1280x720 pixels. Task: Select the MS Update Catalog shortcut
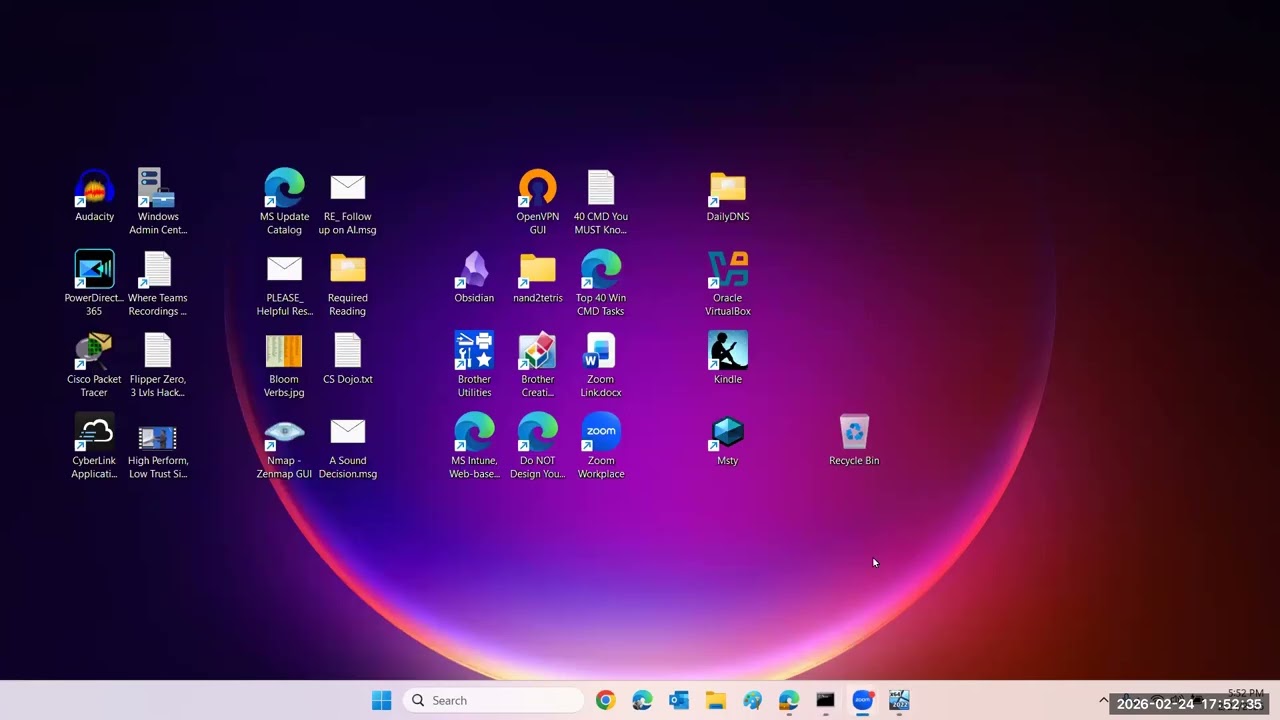[x=284, y=202]
